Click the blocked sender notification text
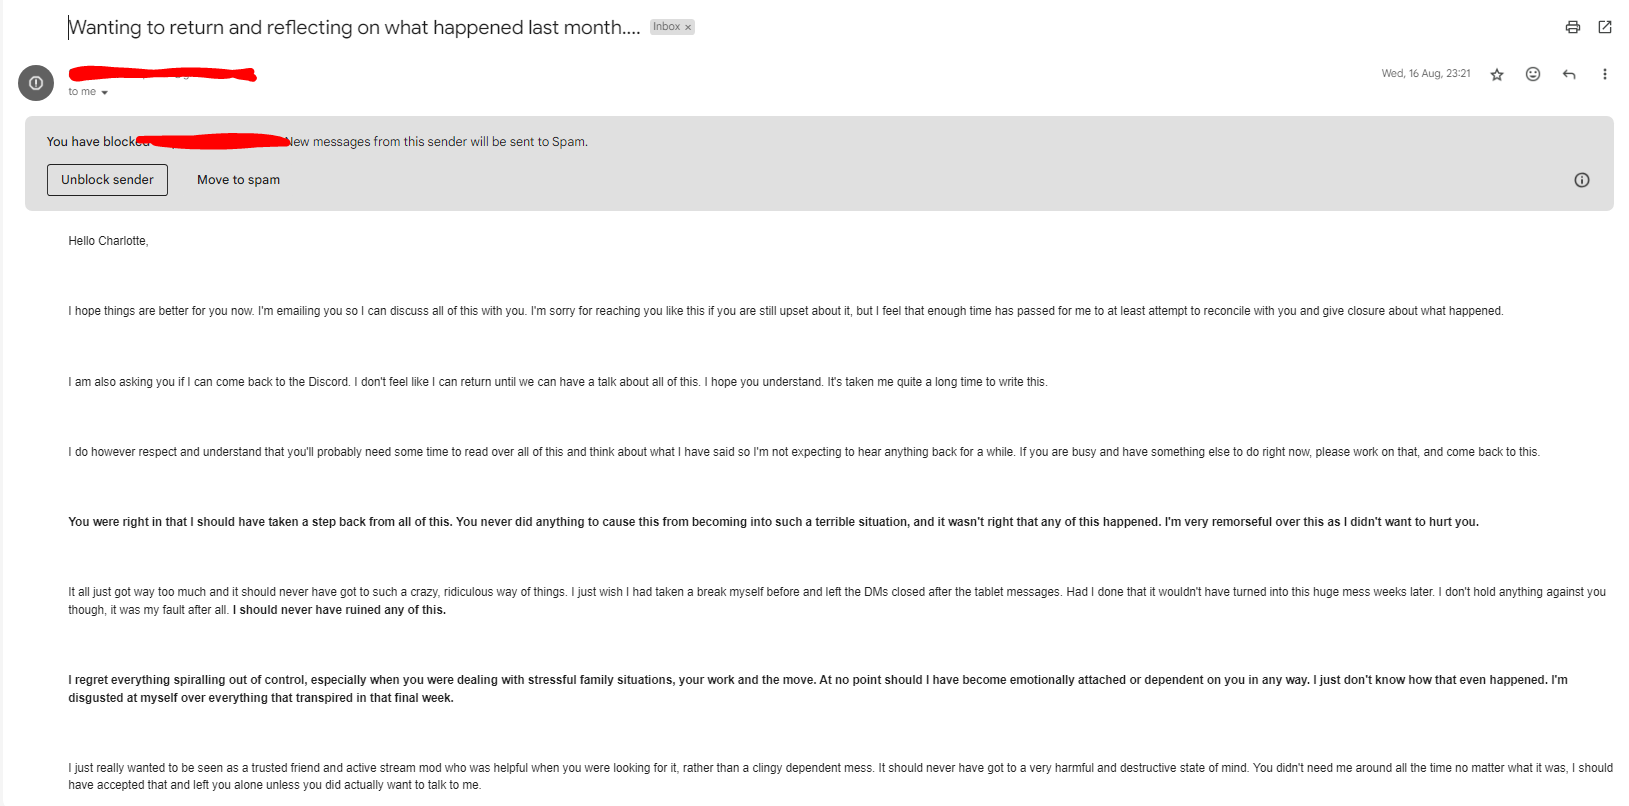The height and width of the screenshot is (806, 1629). pyautogui.click(x=317, y=142)
